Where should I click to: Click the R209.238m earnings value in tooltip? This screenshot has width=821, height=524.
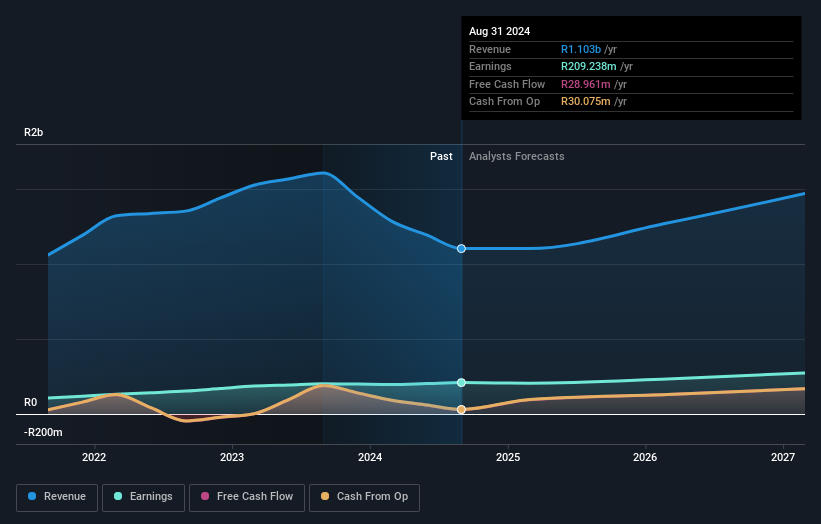point(589,66)
